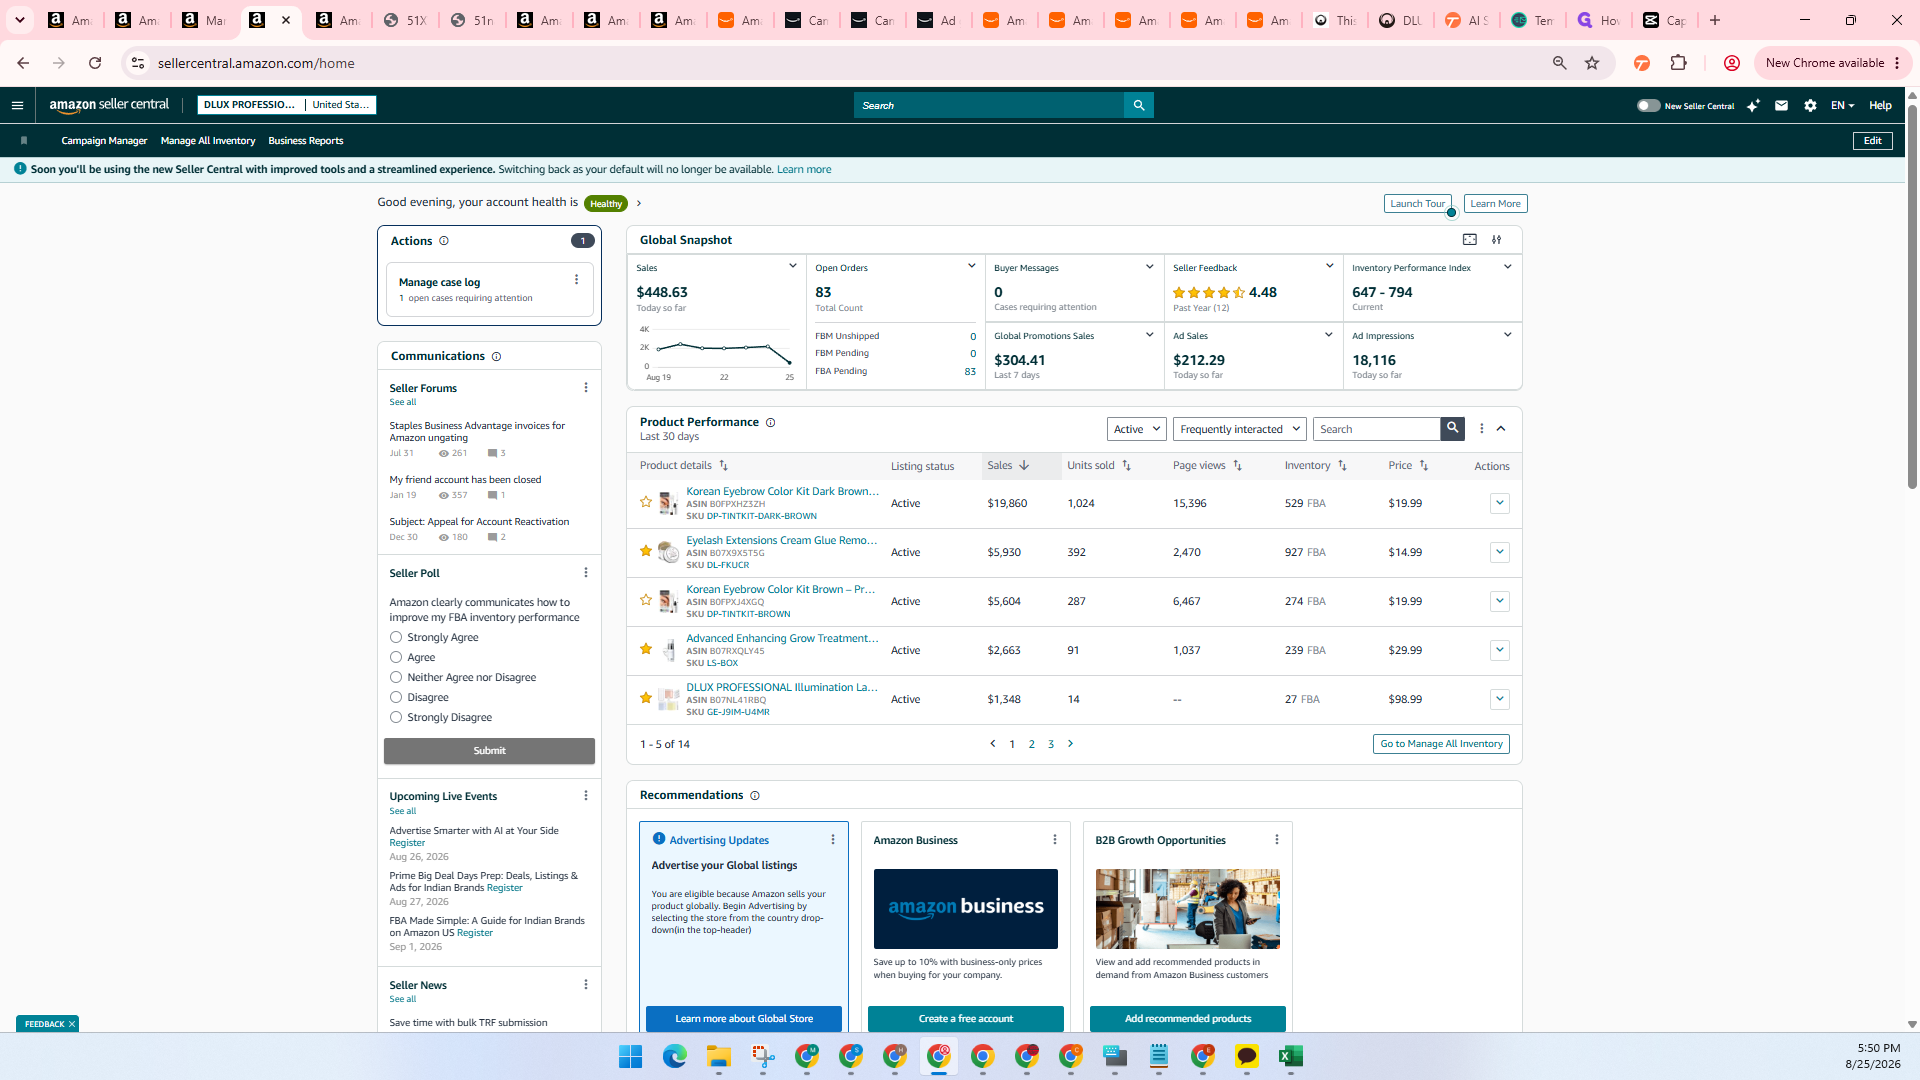Click info icon next to Recommendations
The image size is (1920, 1080).
(x=755, y=796)
